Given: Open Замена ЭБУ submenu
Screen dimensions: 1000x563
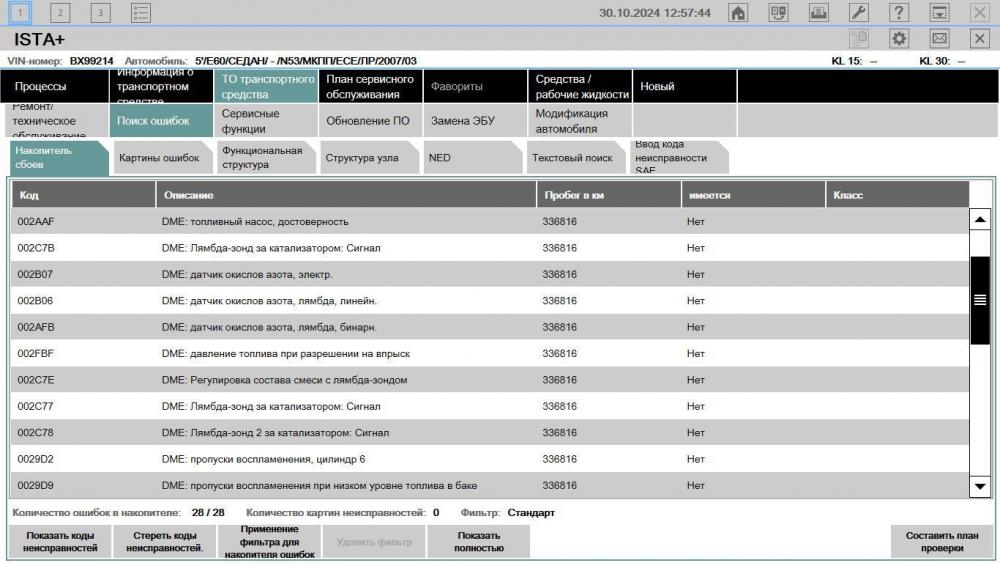Looking at the screenshot, I should pos(475,121).
